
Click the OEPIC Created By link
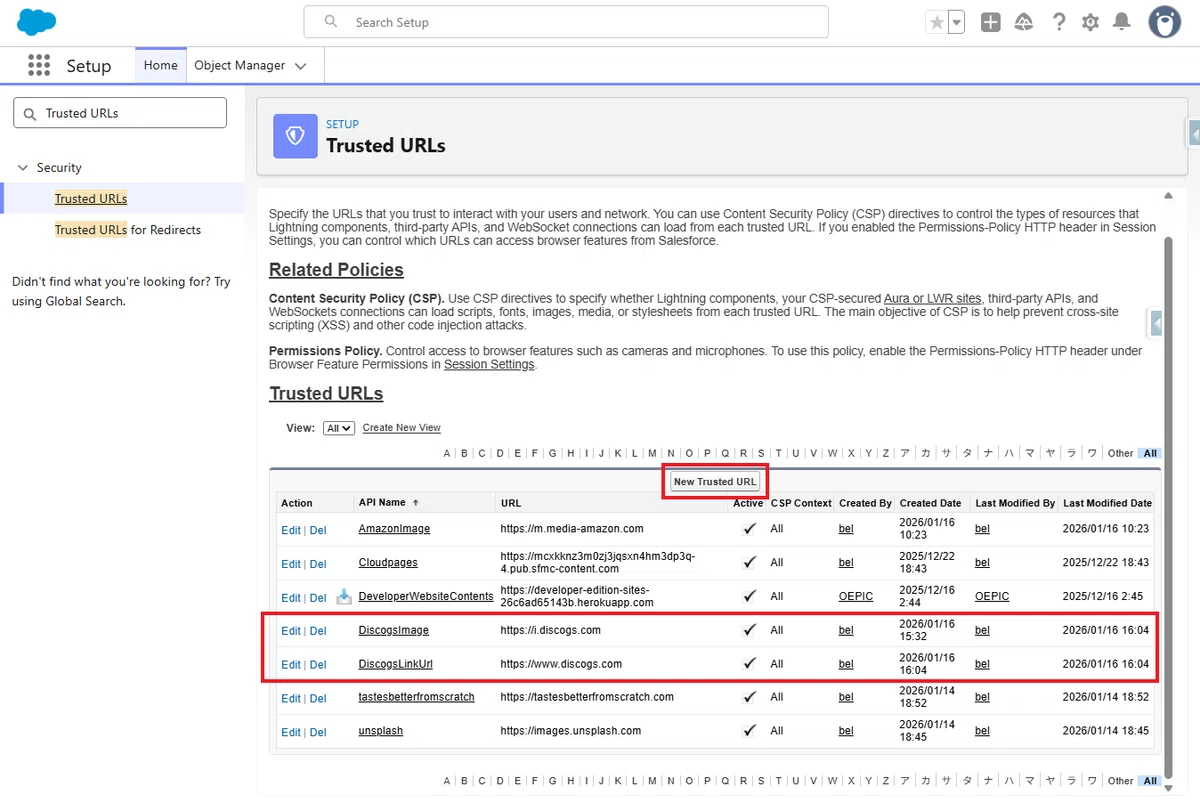[856, 596]
